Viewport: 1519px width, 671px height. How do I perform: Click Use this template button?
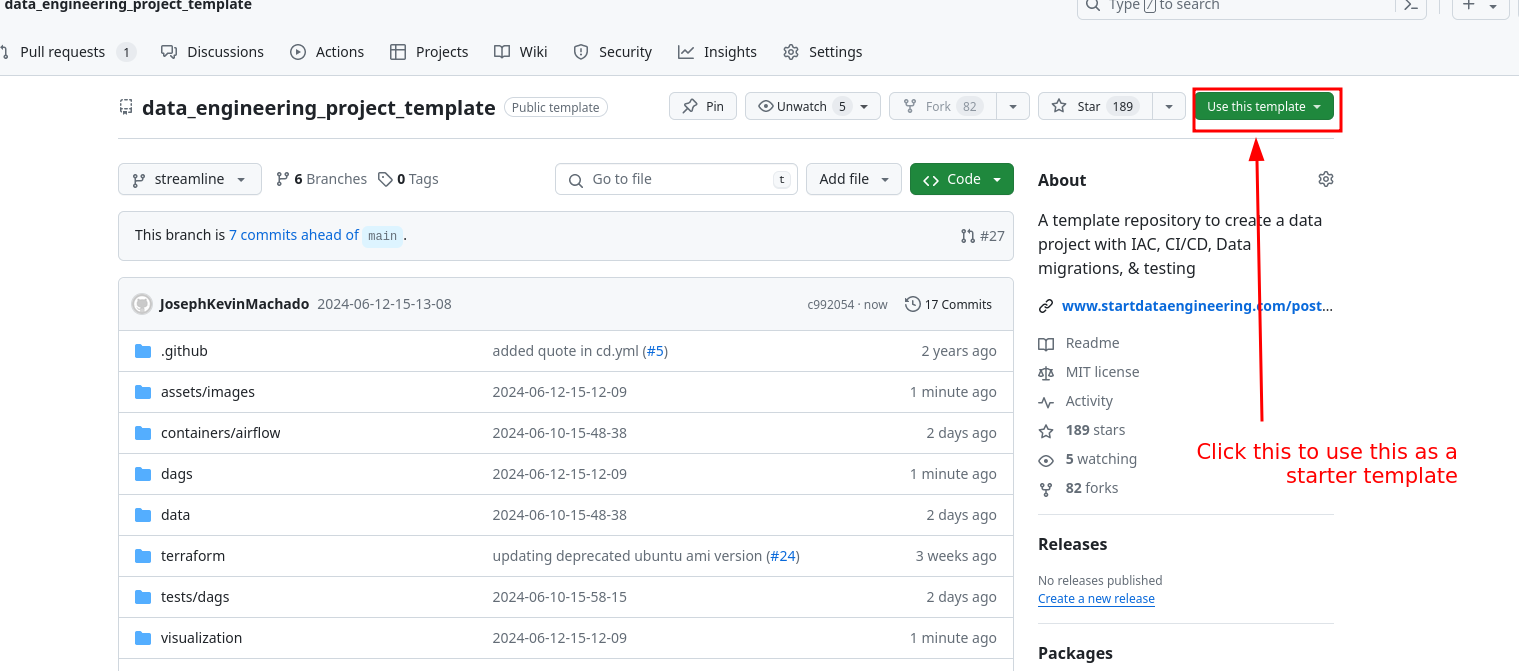(x=1264, y=106)
